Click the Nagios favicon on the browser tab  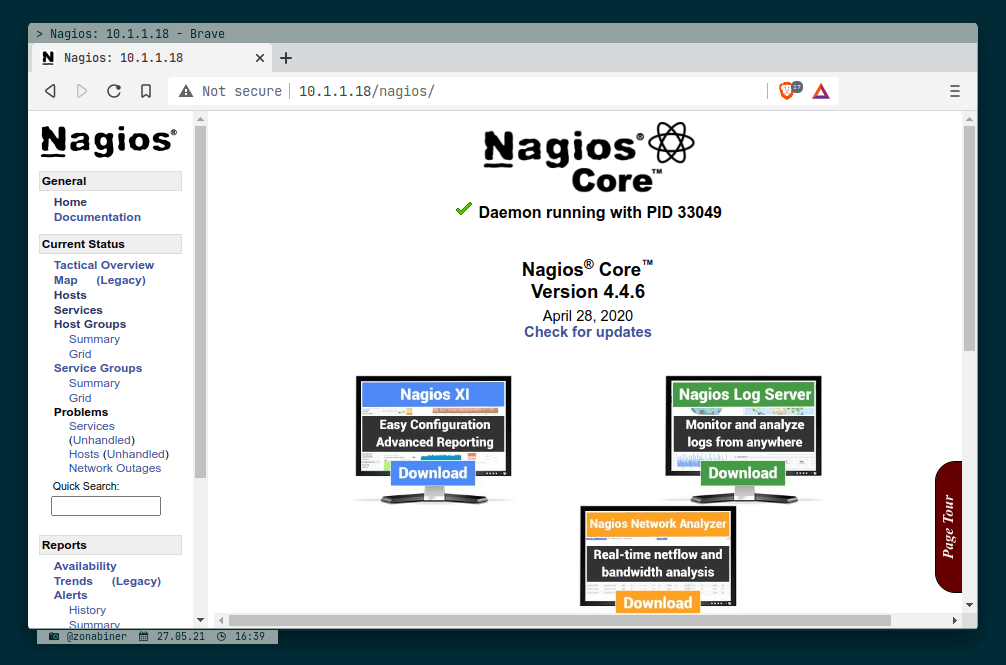(47, 58)
